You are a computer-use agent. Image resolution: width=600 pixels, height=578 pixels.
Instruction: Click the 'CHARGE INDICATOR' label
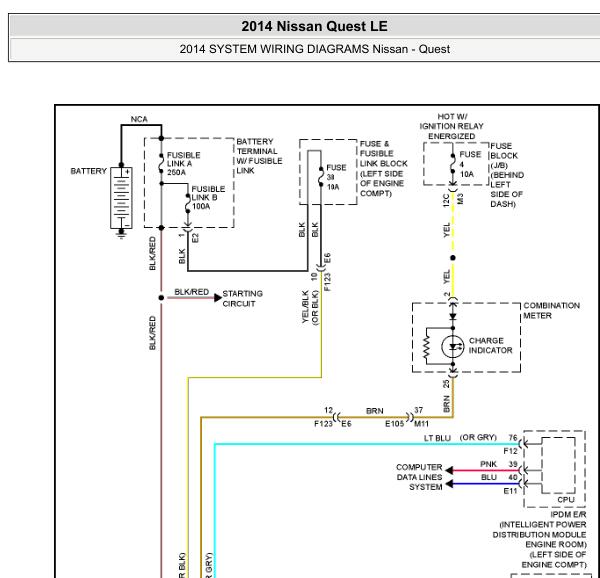[x=490, y=345]
